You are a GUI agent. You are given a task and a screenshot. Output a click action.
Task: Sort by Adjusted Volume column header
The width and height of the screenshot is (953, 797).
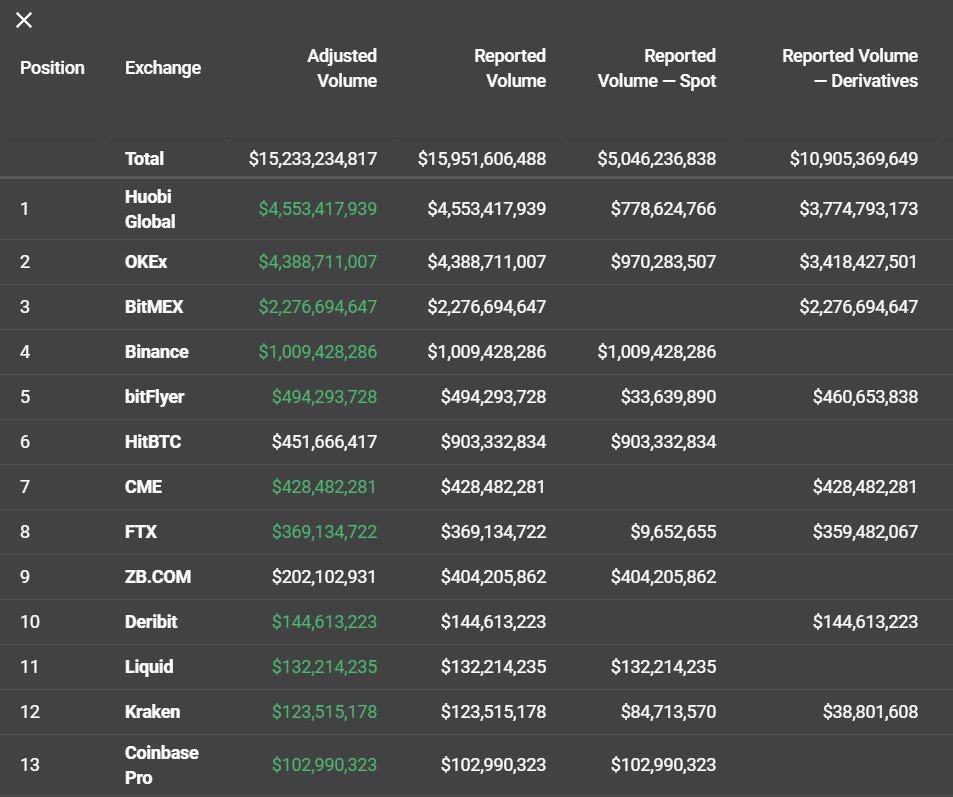click(x=342, y=68)
